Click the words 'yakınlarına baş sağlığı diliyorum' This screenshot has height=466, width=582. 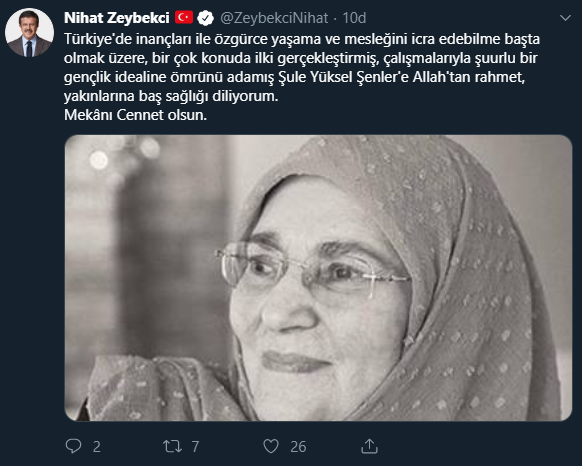(x=170, y=97)
